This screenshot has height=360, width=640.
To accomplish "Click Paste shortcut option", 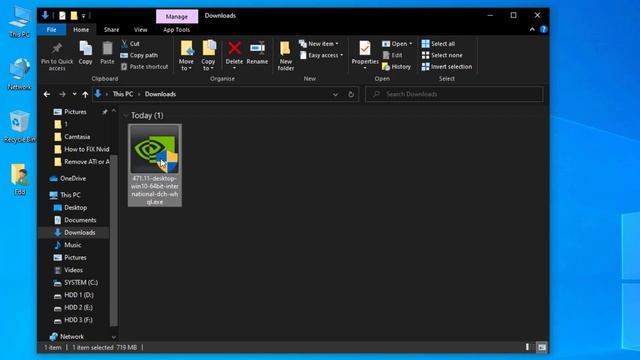I will pos(144,67).
